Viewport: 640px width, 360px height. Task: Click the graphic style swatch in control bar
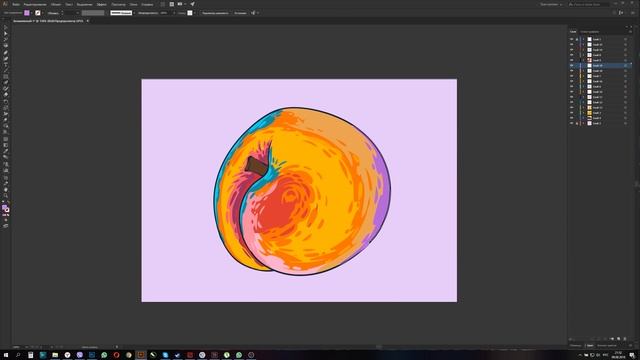click(x=190, y=13)
